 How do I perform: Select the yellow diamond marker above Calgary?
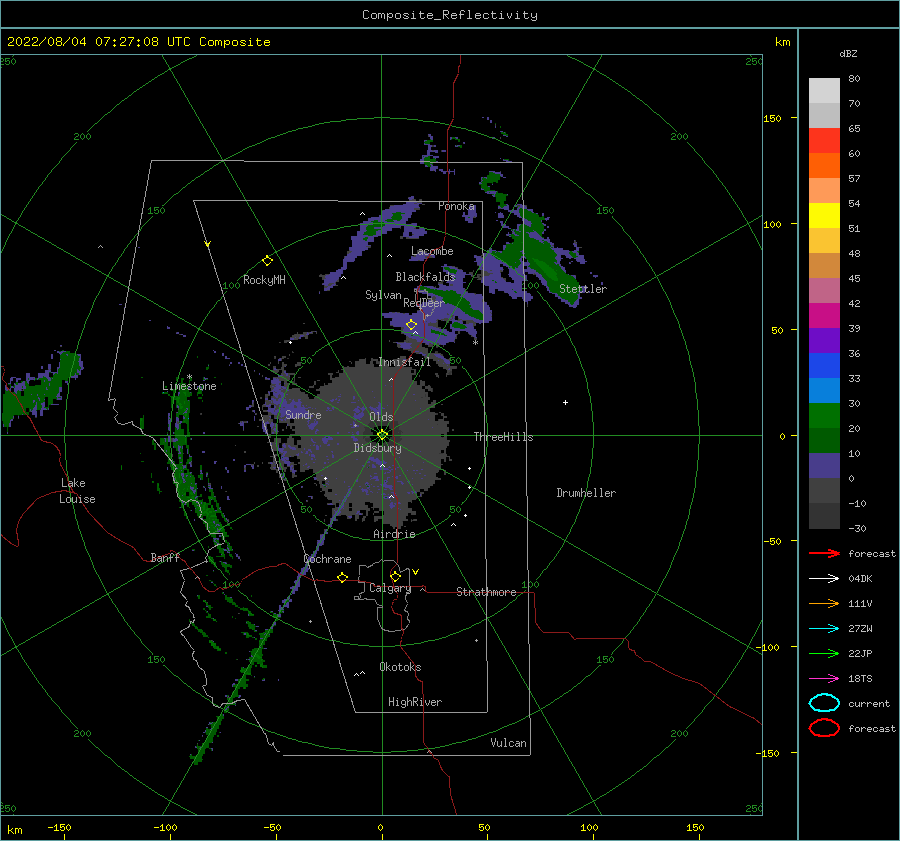395,576
